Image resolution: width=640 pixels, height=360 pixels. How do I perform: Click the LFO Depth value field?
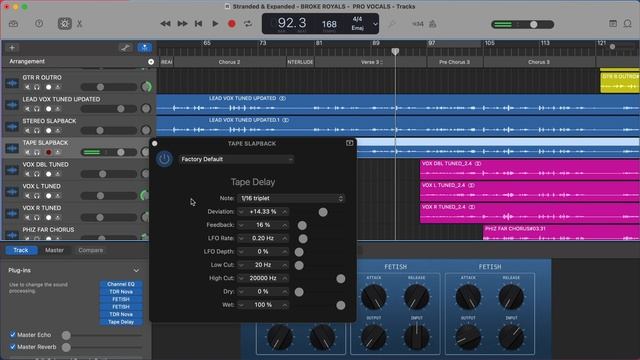(x=263, y=252)
